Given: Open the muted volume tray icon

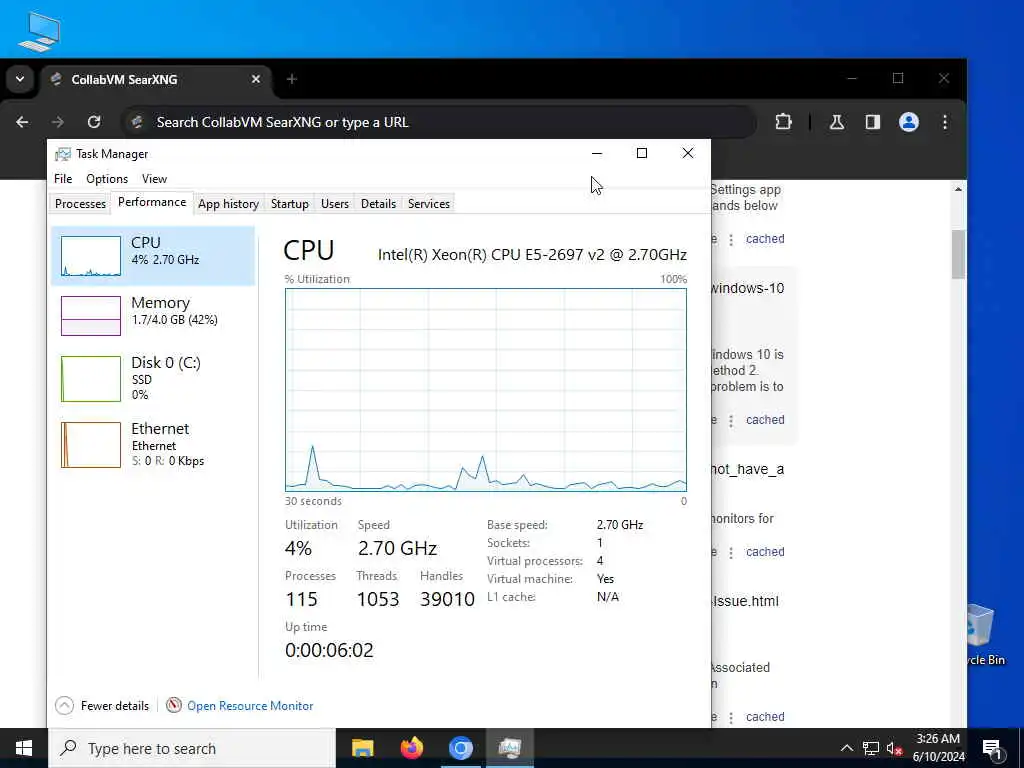Looking at the screenshot, I should (894, 748).
